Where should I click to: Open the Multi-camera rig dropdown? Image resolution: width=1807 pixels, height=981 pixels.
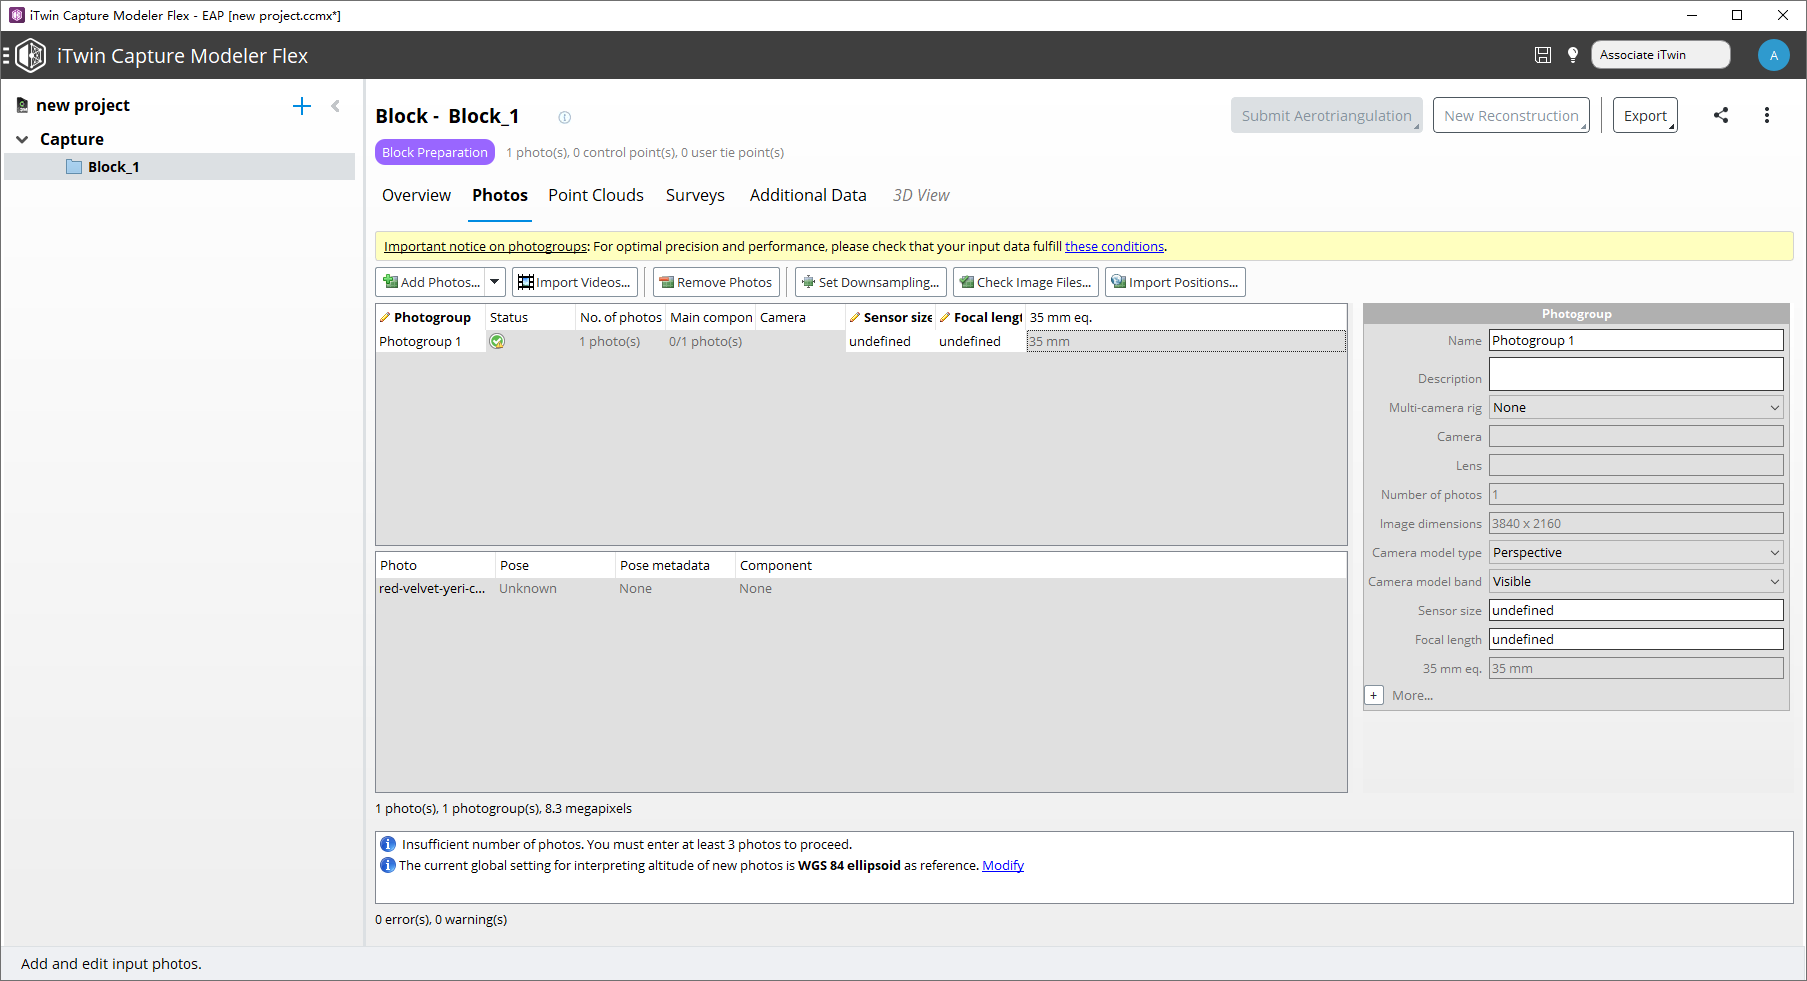coord(1635,408)
